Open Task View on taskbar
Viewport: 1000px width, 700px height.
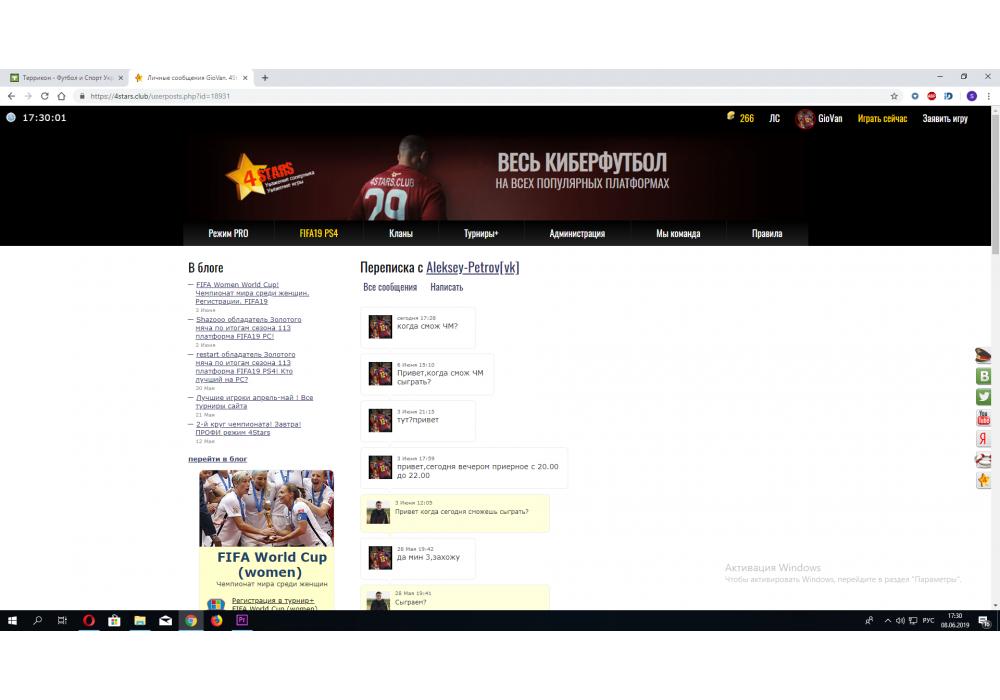(x=62, y=620)
